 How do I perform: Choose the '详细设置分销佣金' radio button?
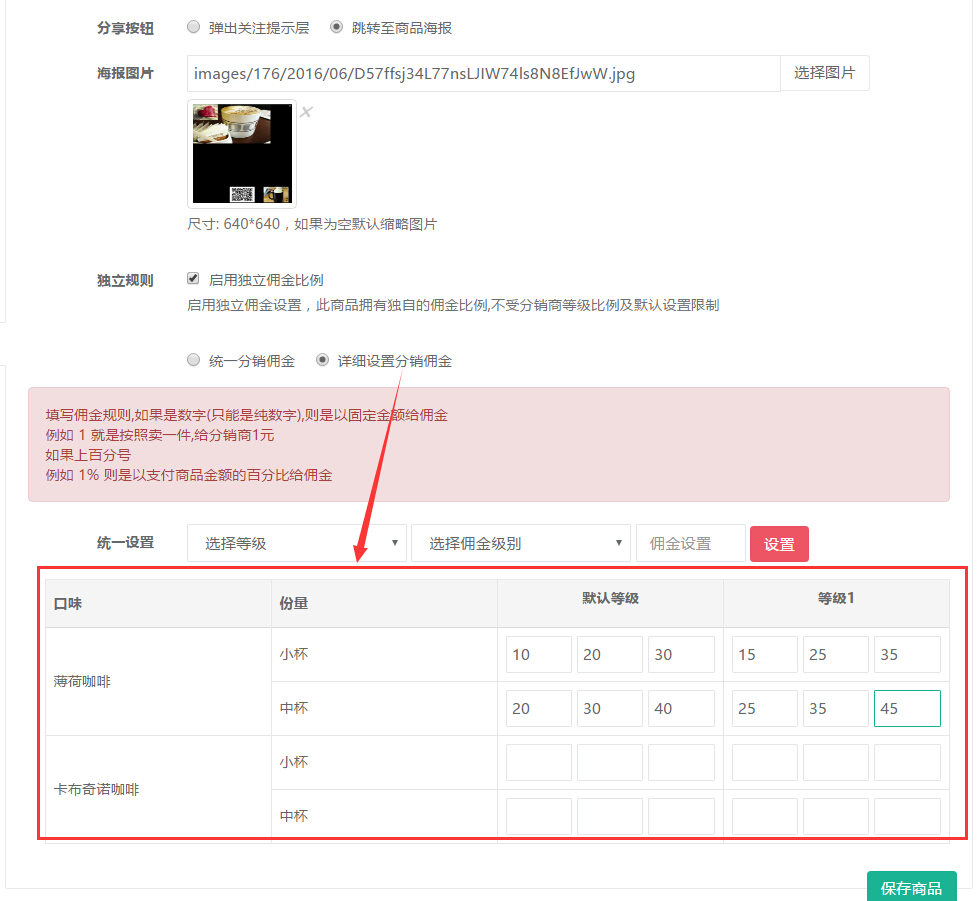[x=322, y=360]
